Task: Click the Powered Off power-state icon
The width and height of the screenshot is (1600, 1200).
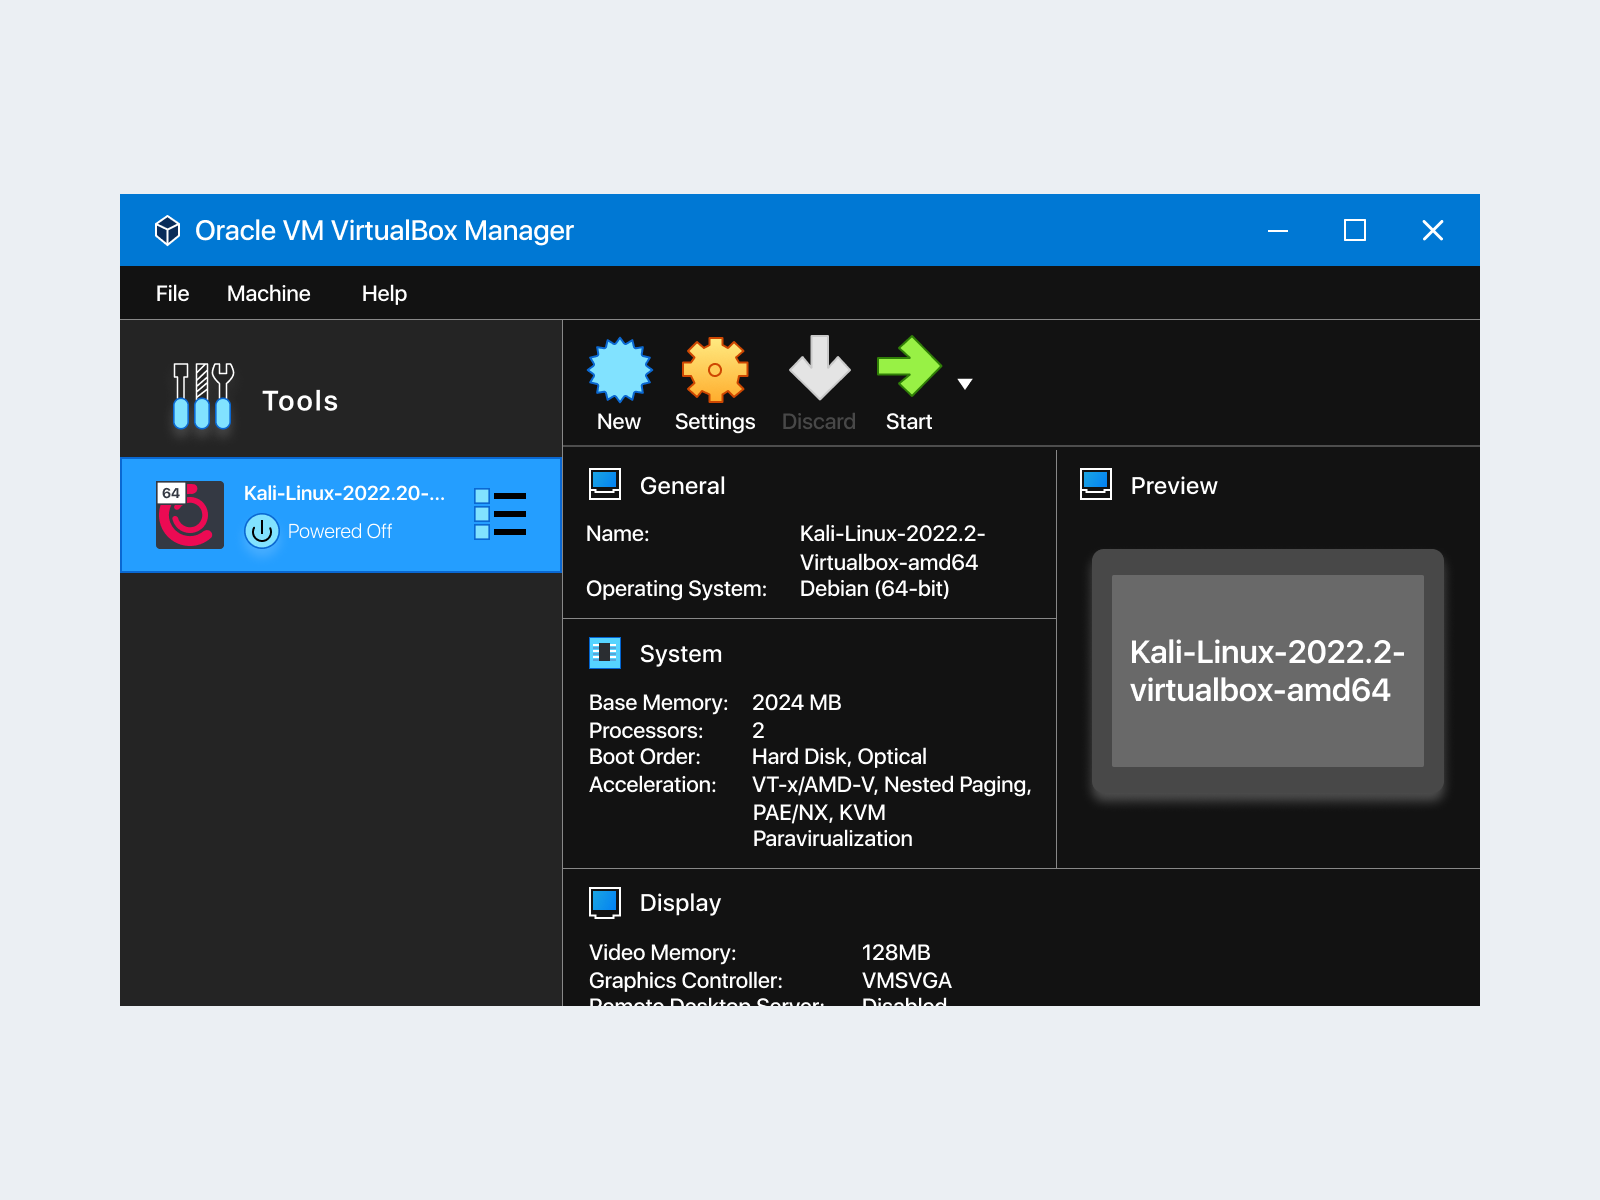Action: [x=262, y=531]
